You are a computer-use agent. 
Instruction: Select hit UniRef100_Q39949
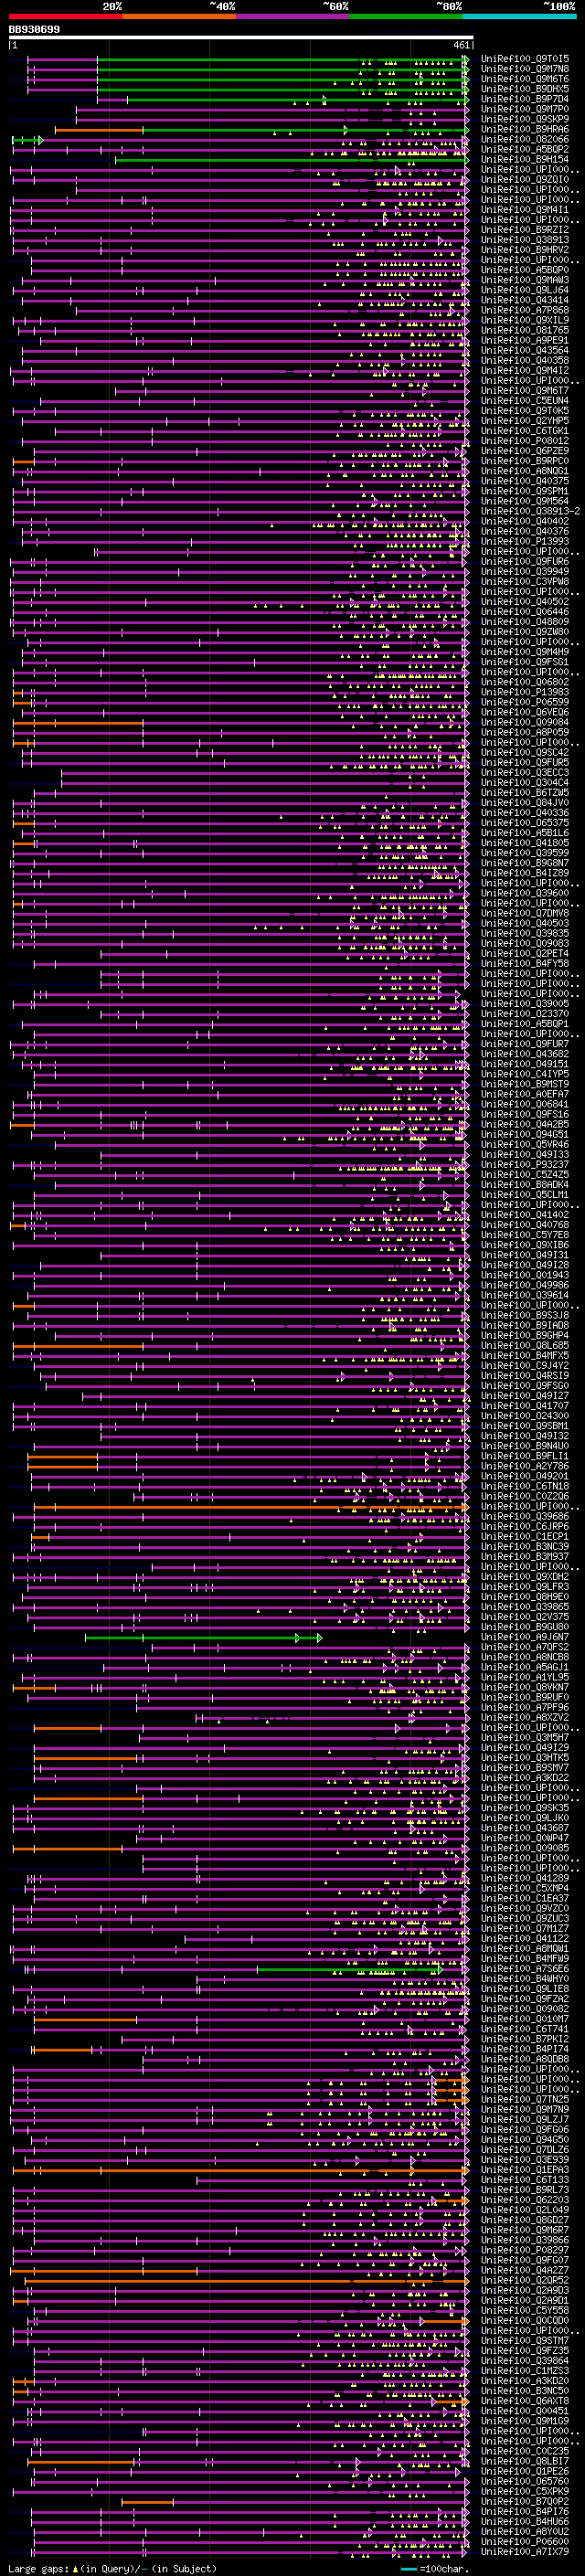point(525,572)
